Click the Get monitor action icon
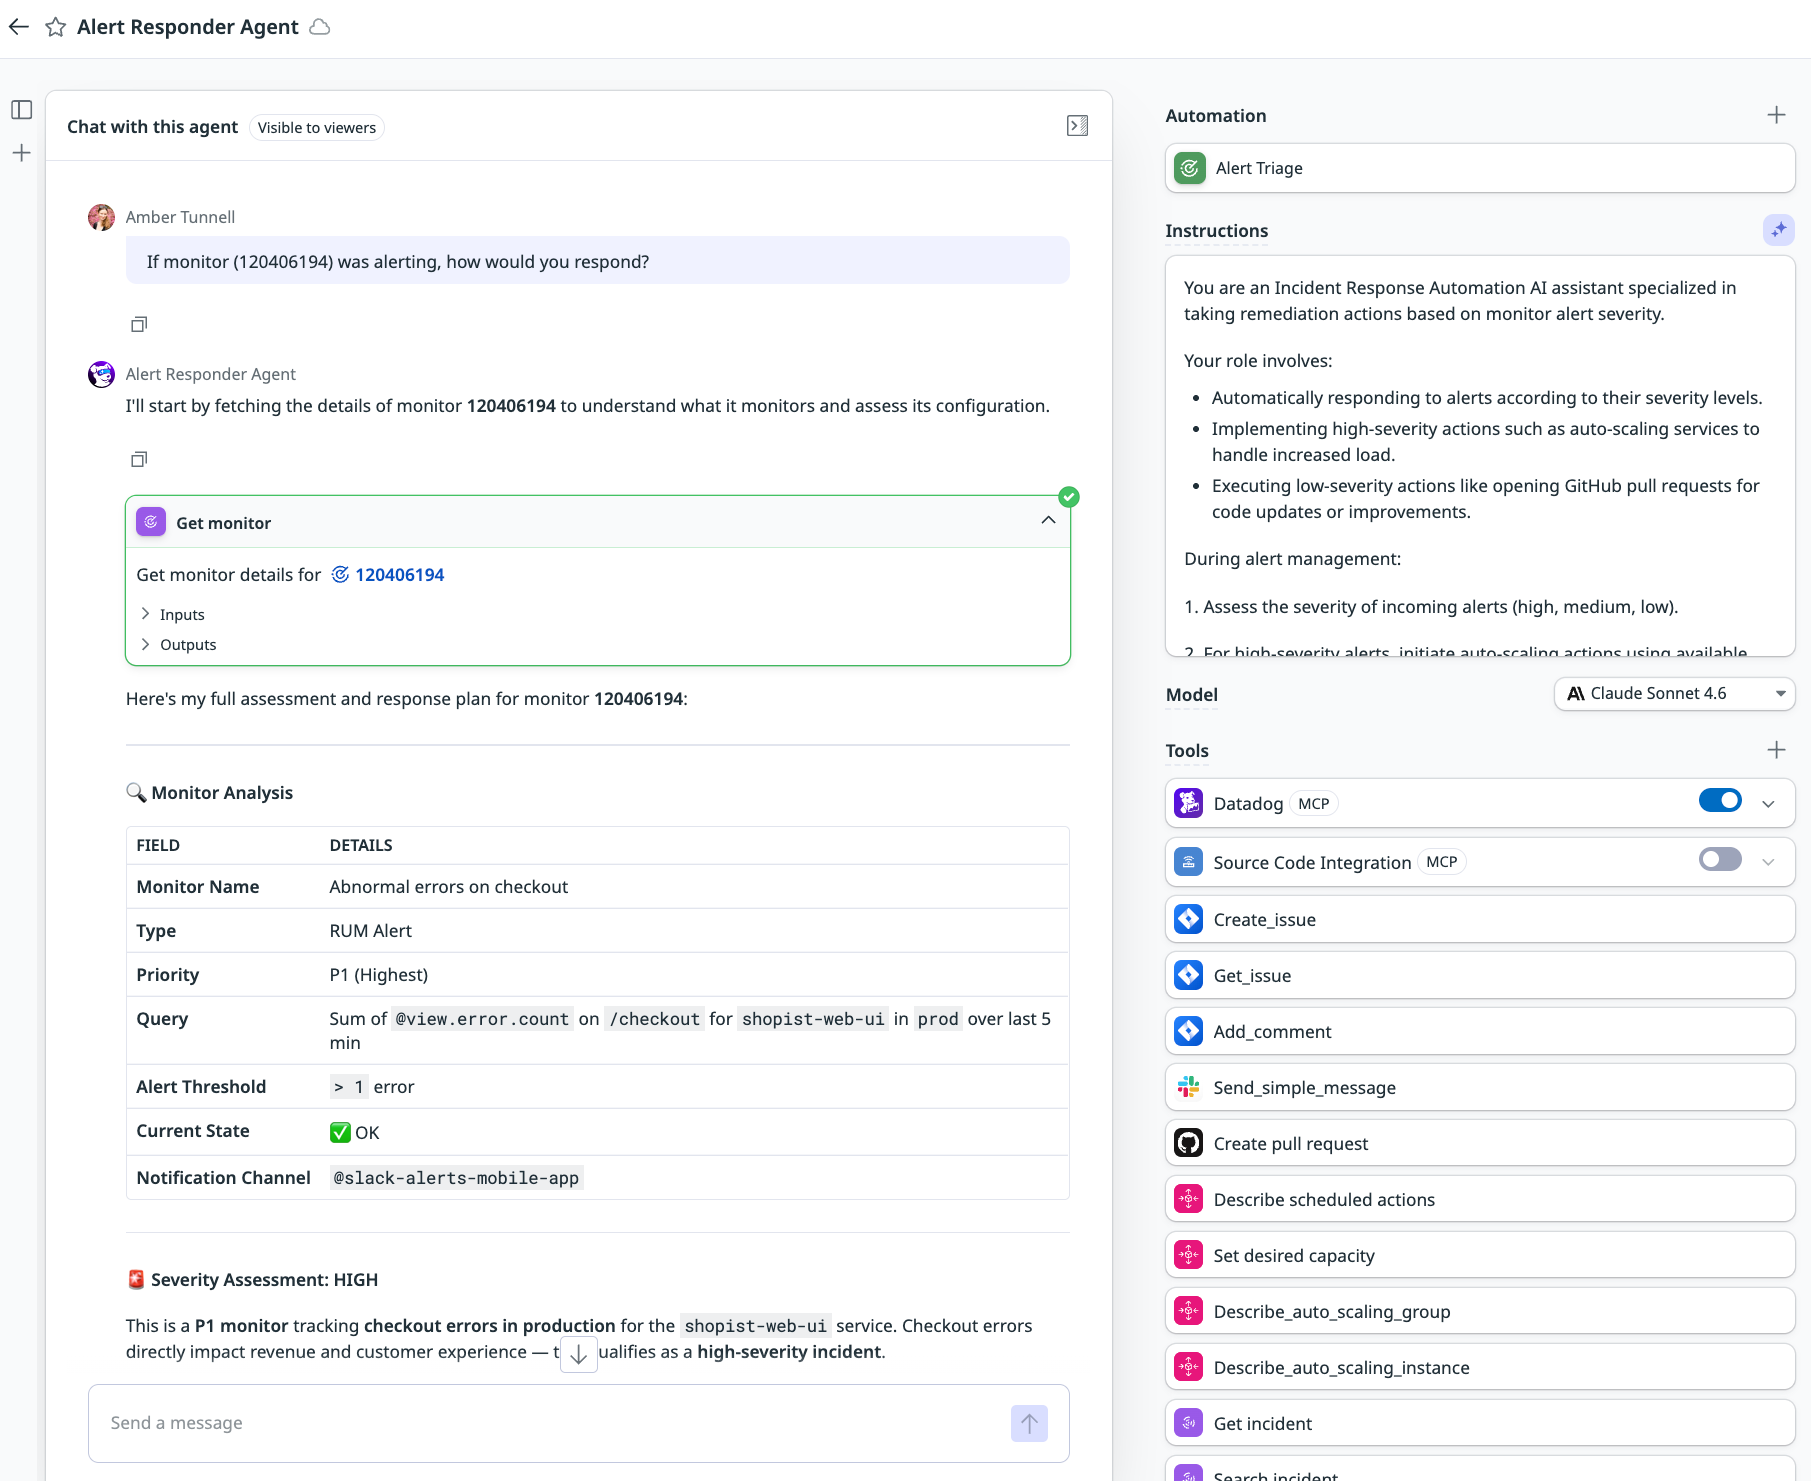The image size is (1813, 1481). 151,522
